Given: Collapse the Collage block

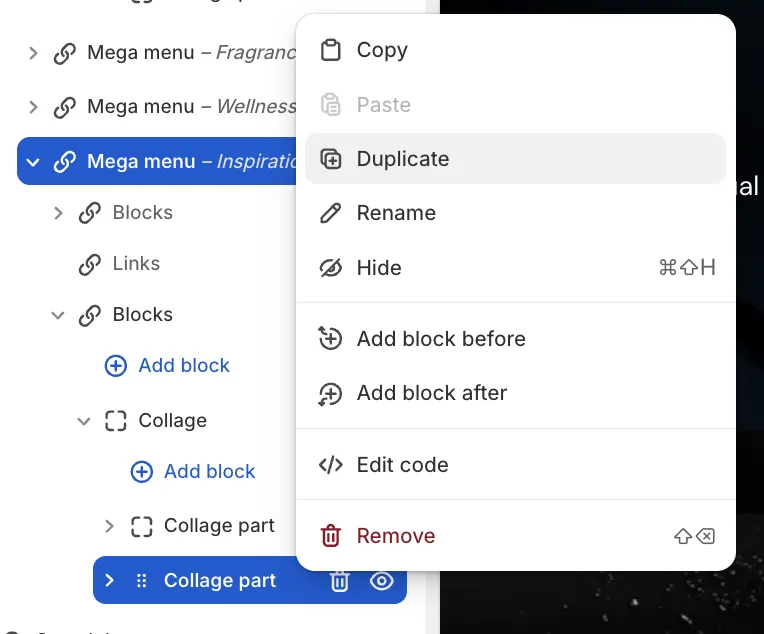Looking at the screenshot, I should (x=84, y=421).
